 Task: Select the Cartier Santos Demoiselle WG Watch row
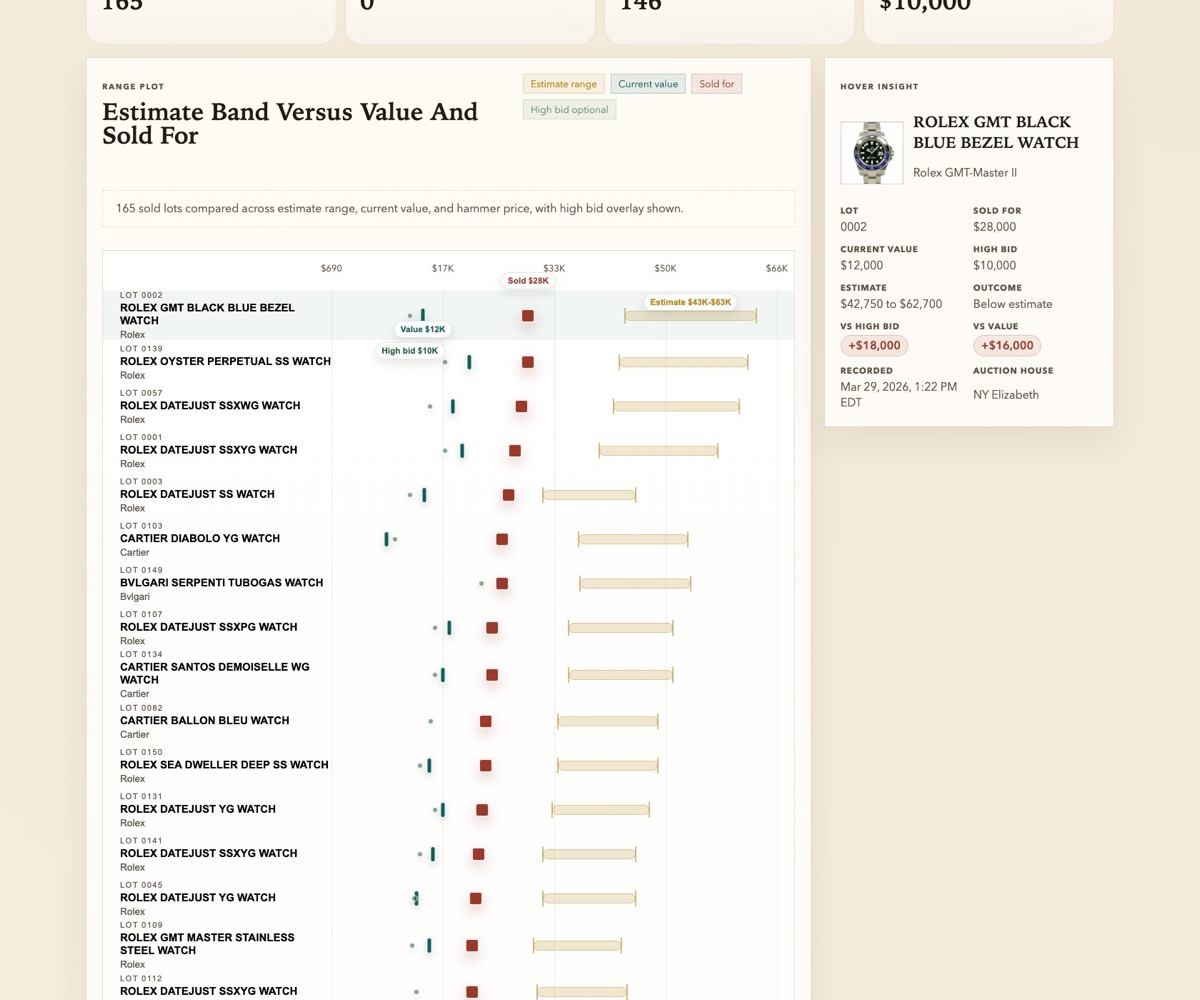click(x=215, y=673)
